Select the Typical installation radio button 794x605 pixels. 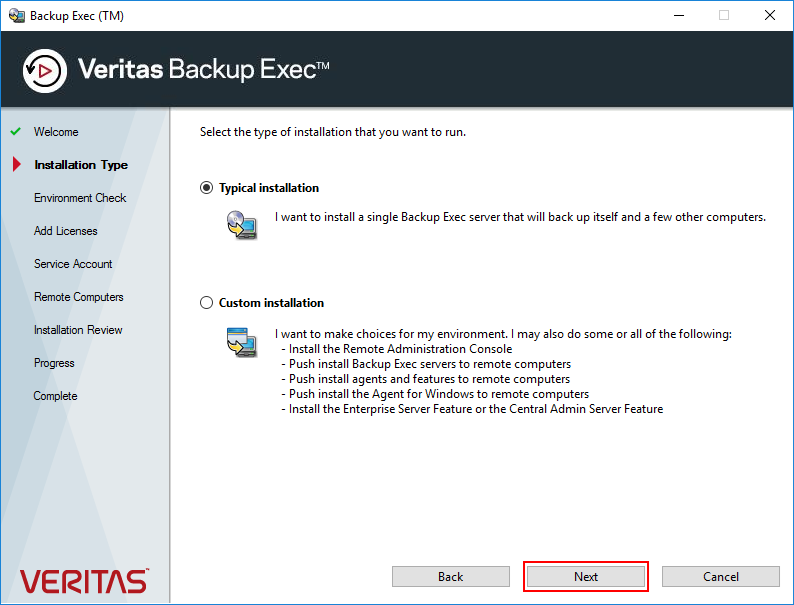[x=206, y=188]
